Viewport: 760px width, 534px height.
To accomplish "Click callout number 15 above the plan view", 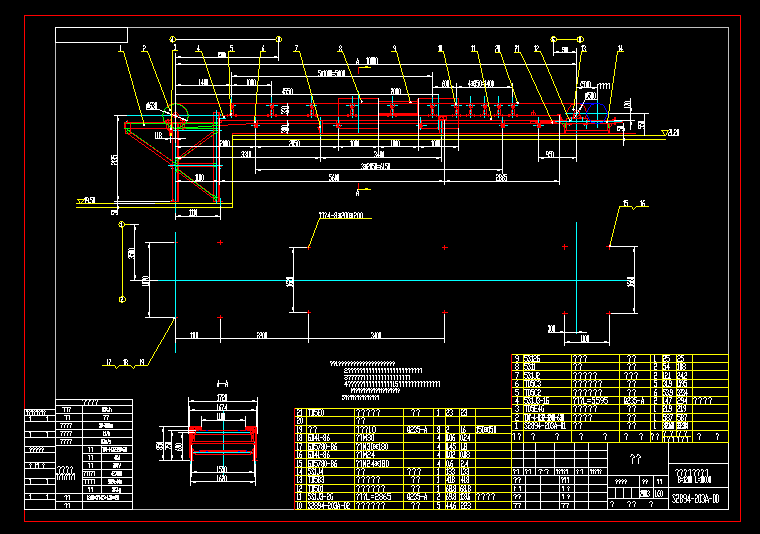I will tap(625, 203).
